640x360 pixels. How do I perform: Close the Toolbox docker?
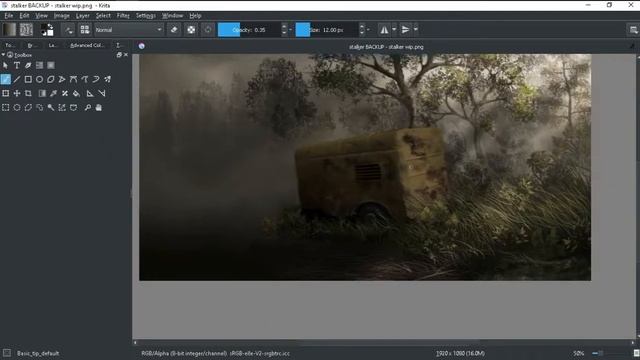(126, 55)
